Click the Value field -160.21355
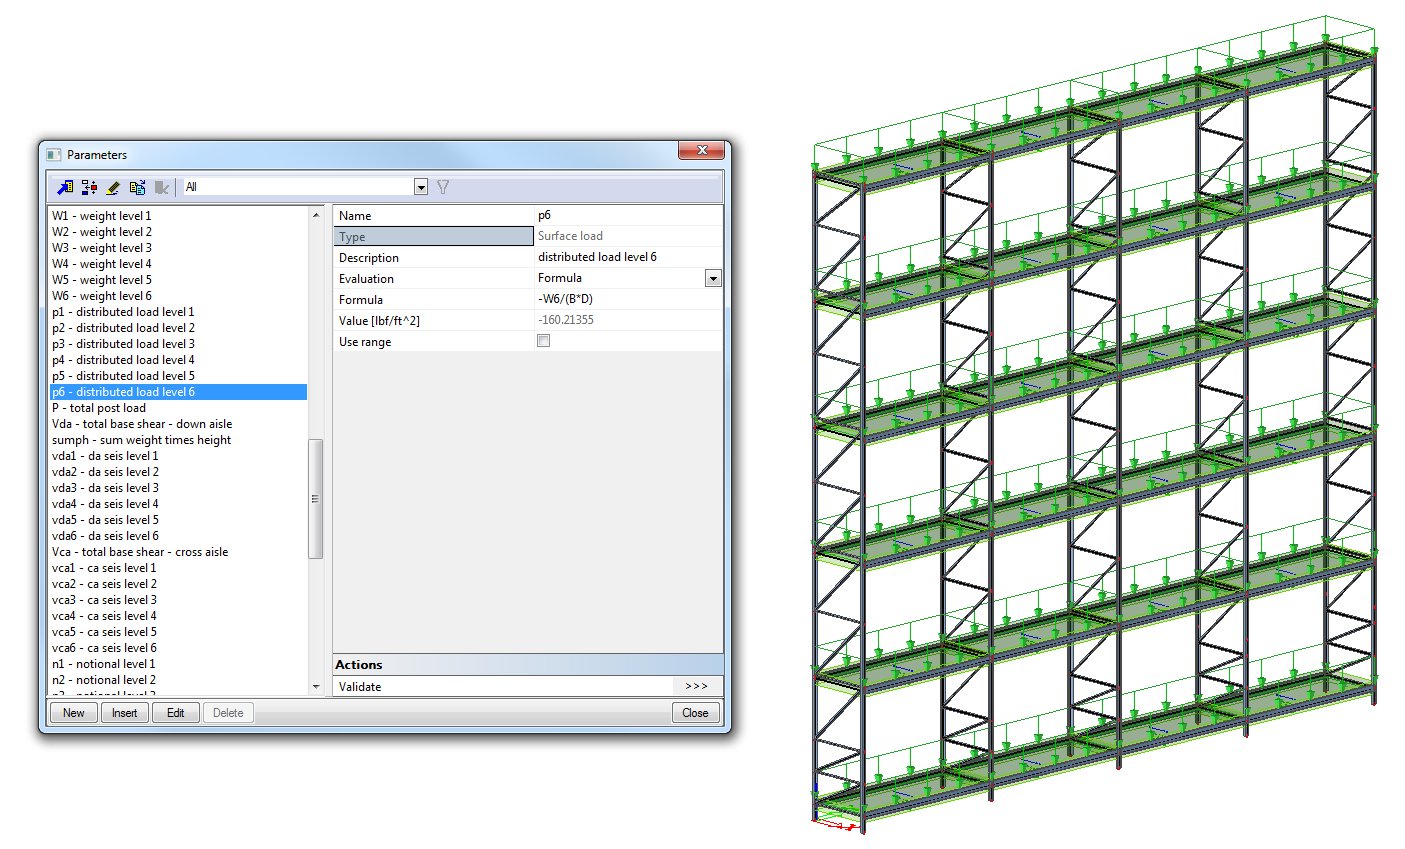The height and width of the screenshot is (849, 1405). pos(629,320)
